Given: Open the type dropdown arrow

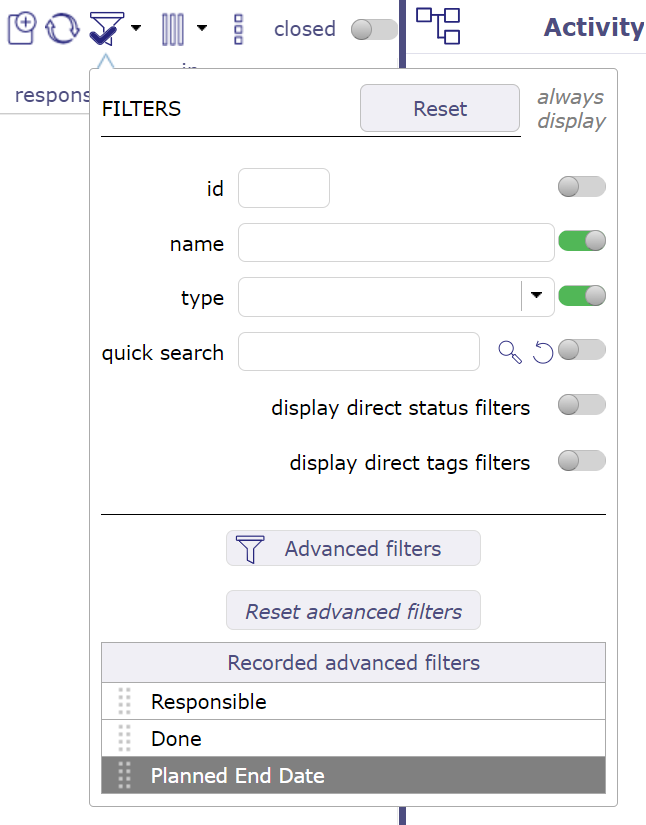Looking at the screenshot, I should point(537,297).
